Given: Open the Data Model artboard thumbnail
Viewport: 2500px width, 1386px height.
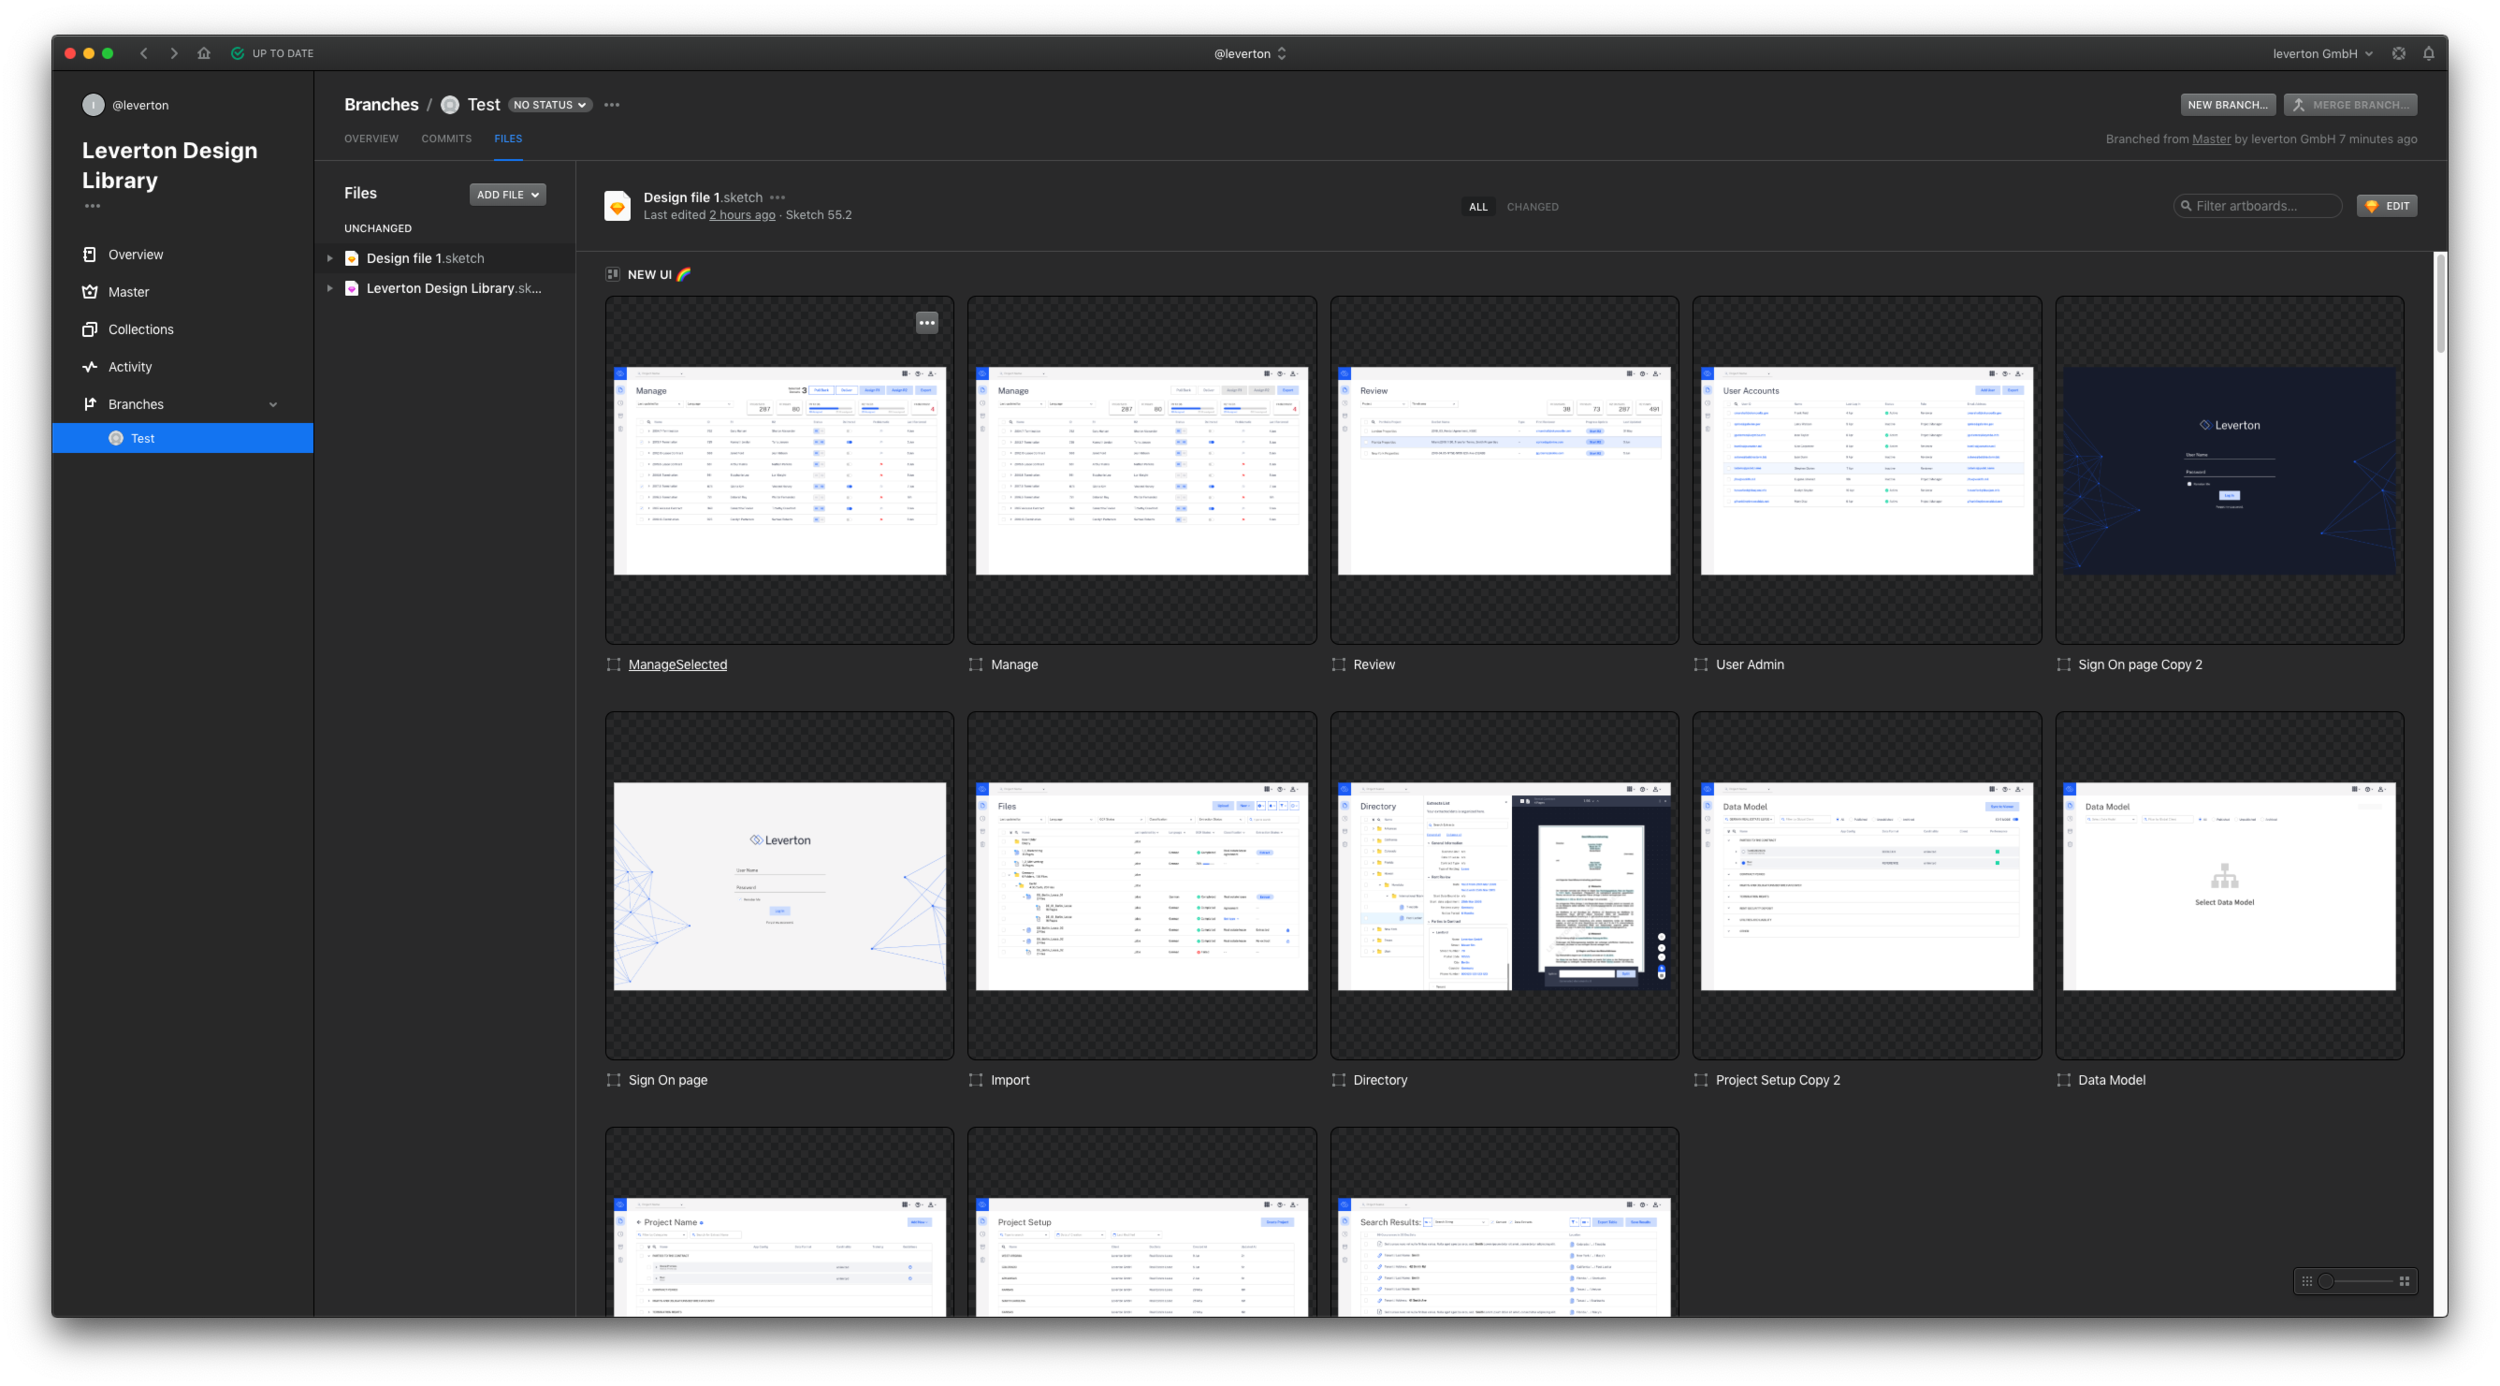Looking at the screenshot, I should click(x=2229, y=886).
